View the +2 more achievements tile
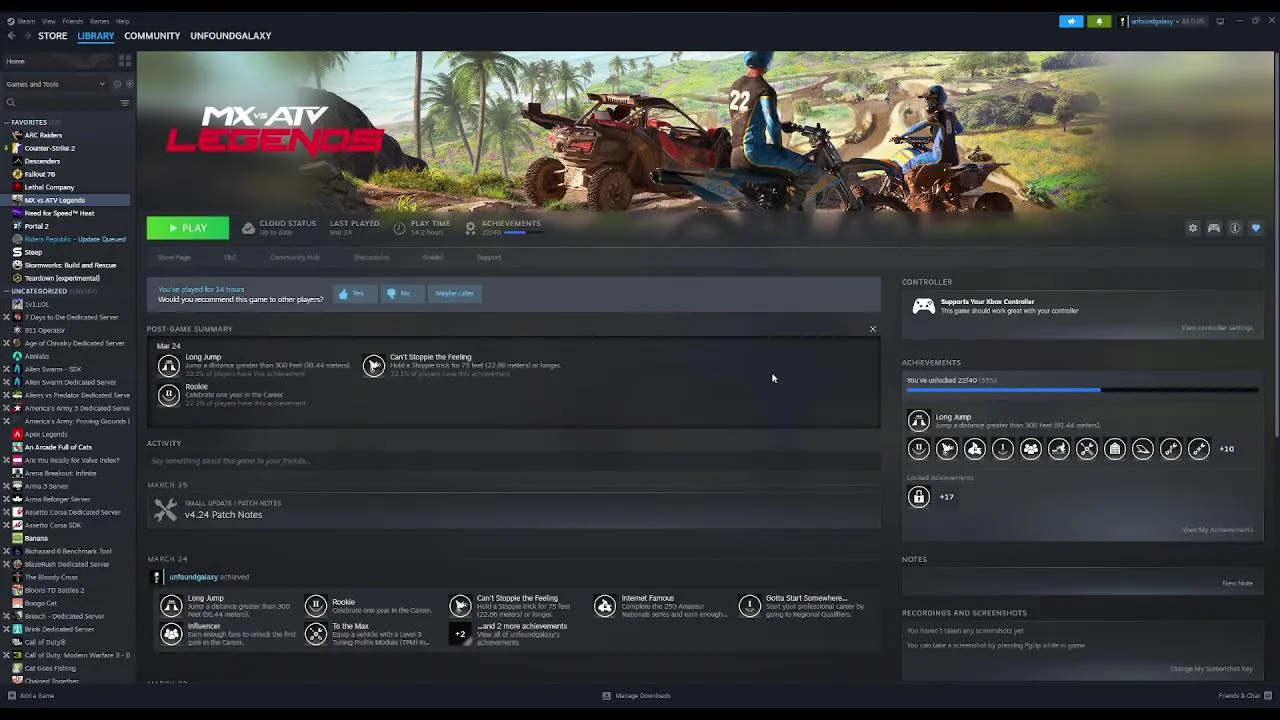This screenshot has height=720, width=1280. (x=460, y=634)
